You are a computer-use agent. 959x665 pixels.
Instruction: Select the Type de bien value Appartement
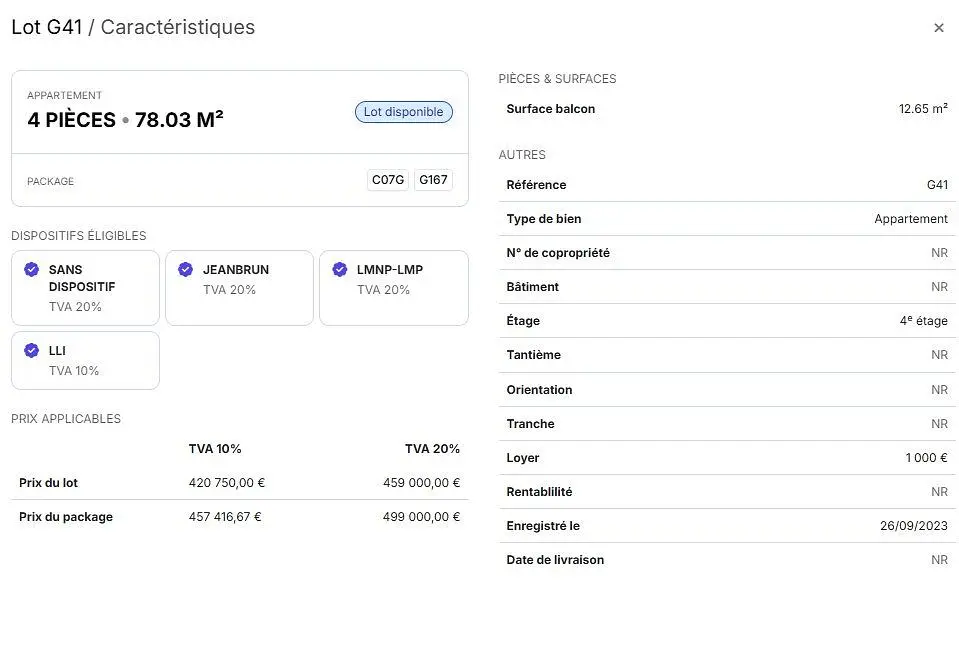coord(911,219)
